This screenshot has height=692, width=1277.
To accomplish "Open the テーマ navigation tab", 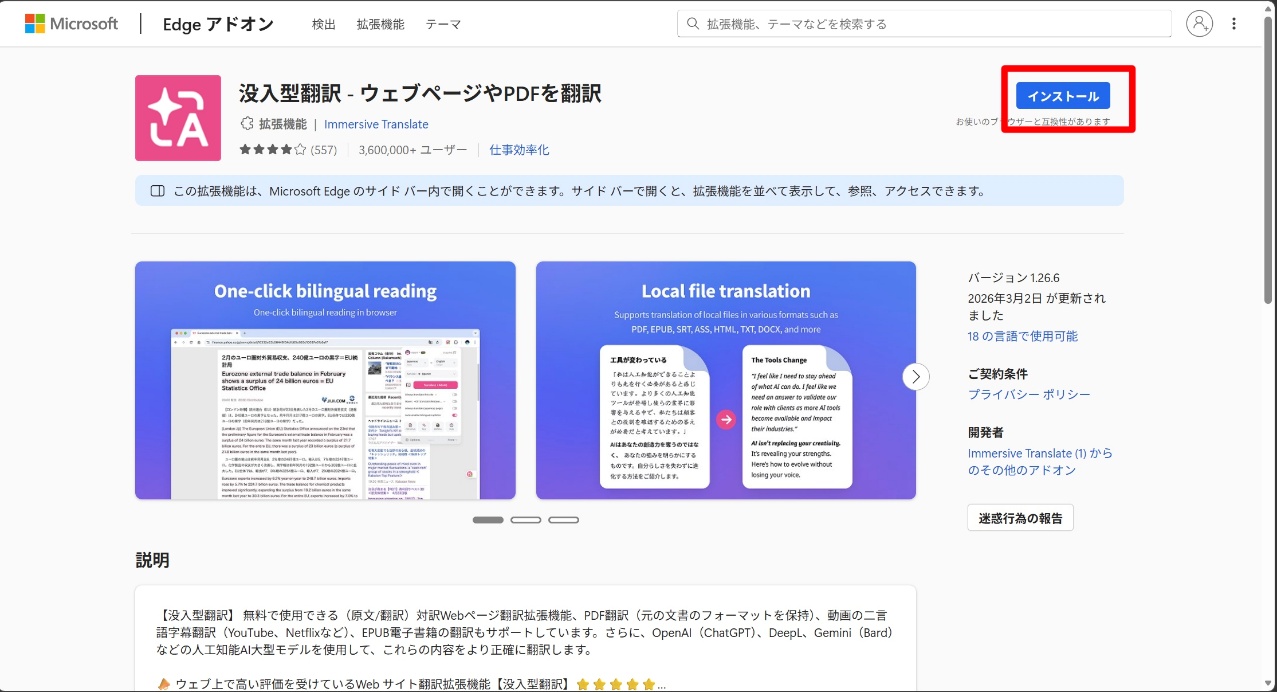I will 443,24.
